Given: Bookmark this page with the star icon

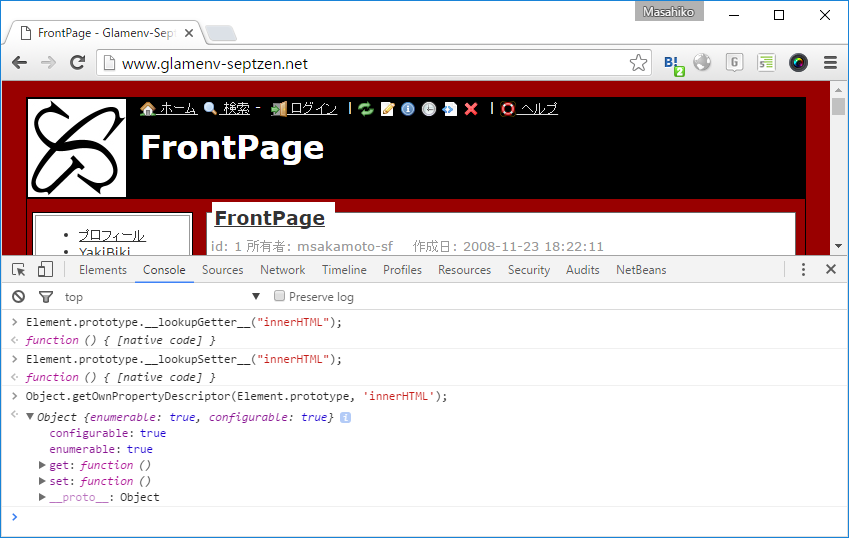Looking at the screenshot, I should [638, 63].
